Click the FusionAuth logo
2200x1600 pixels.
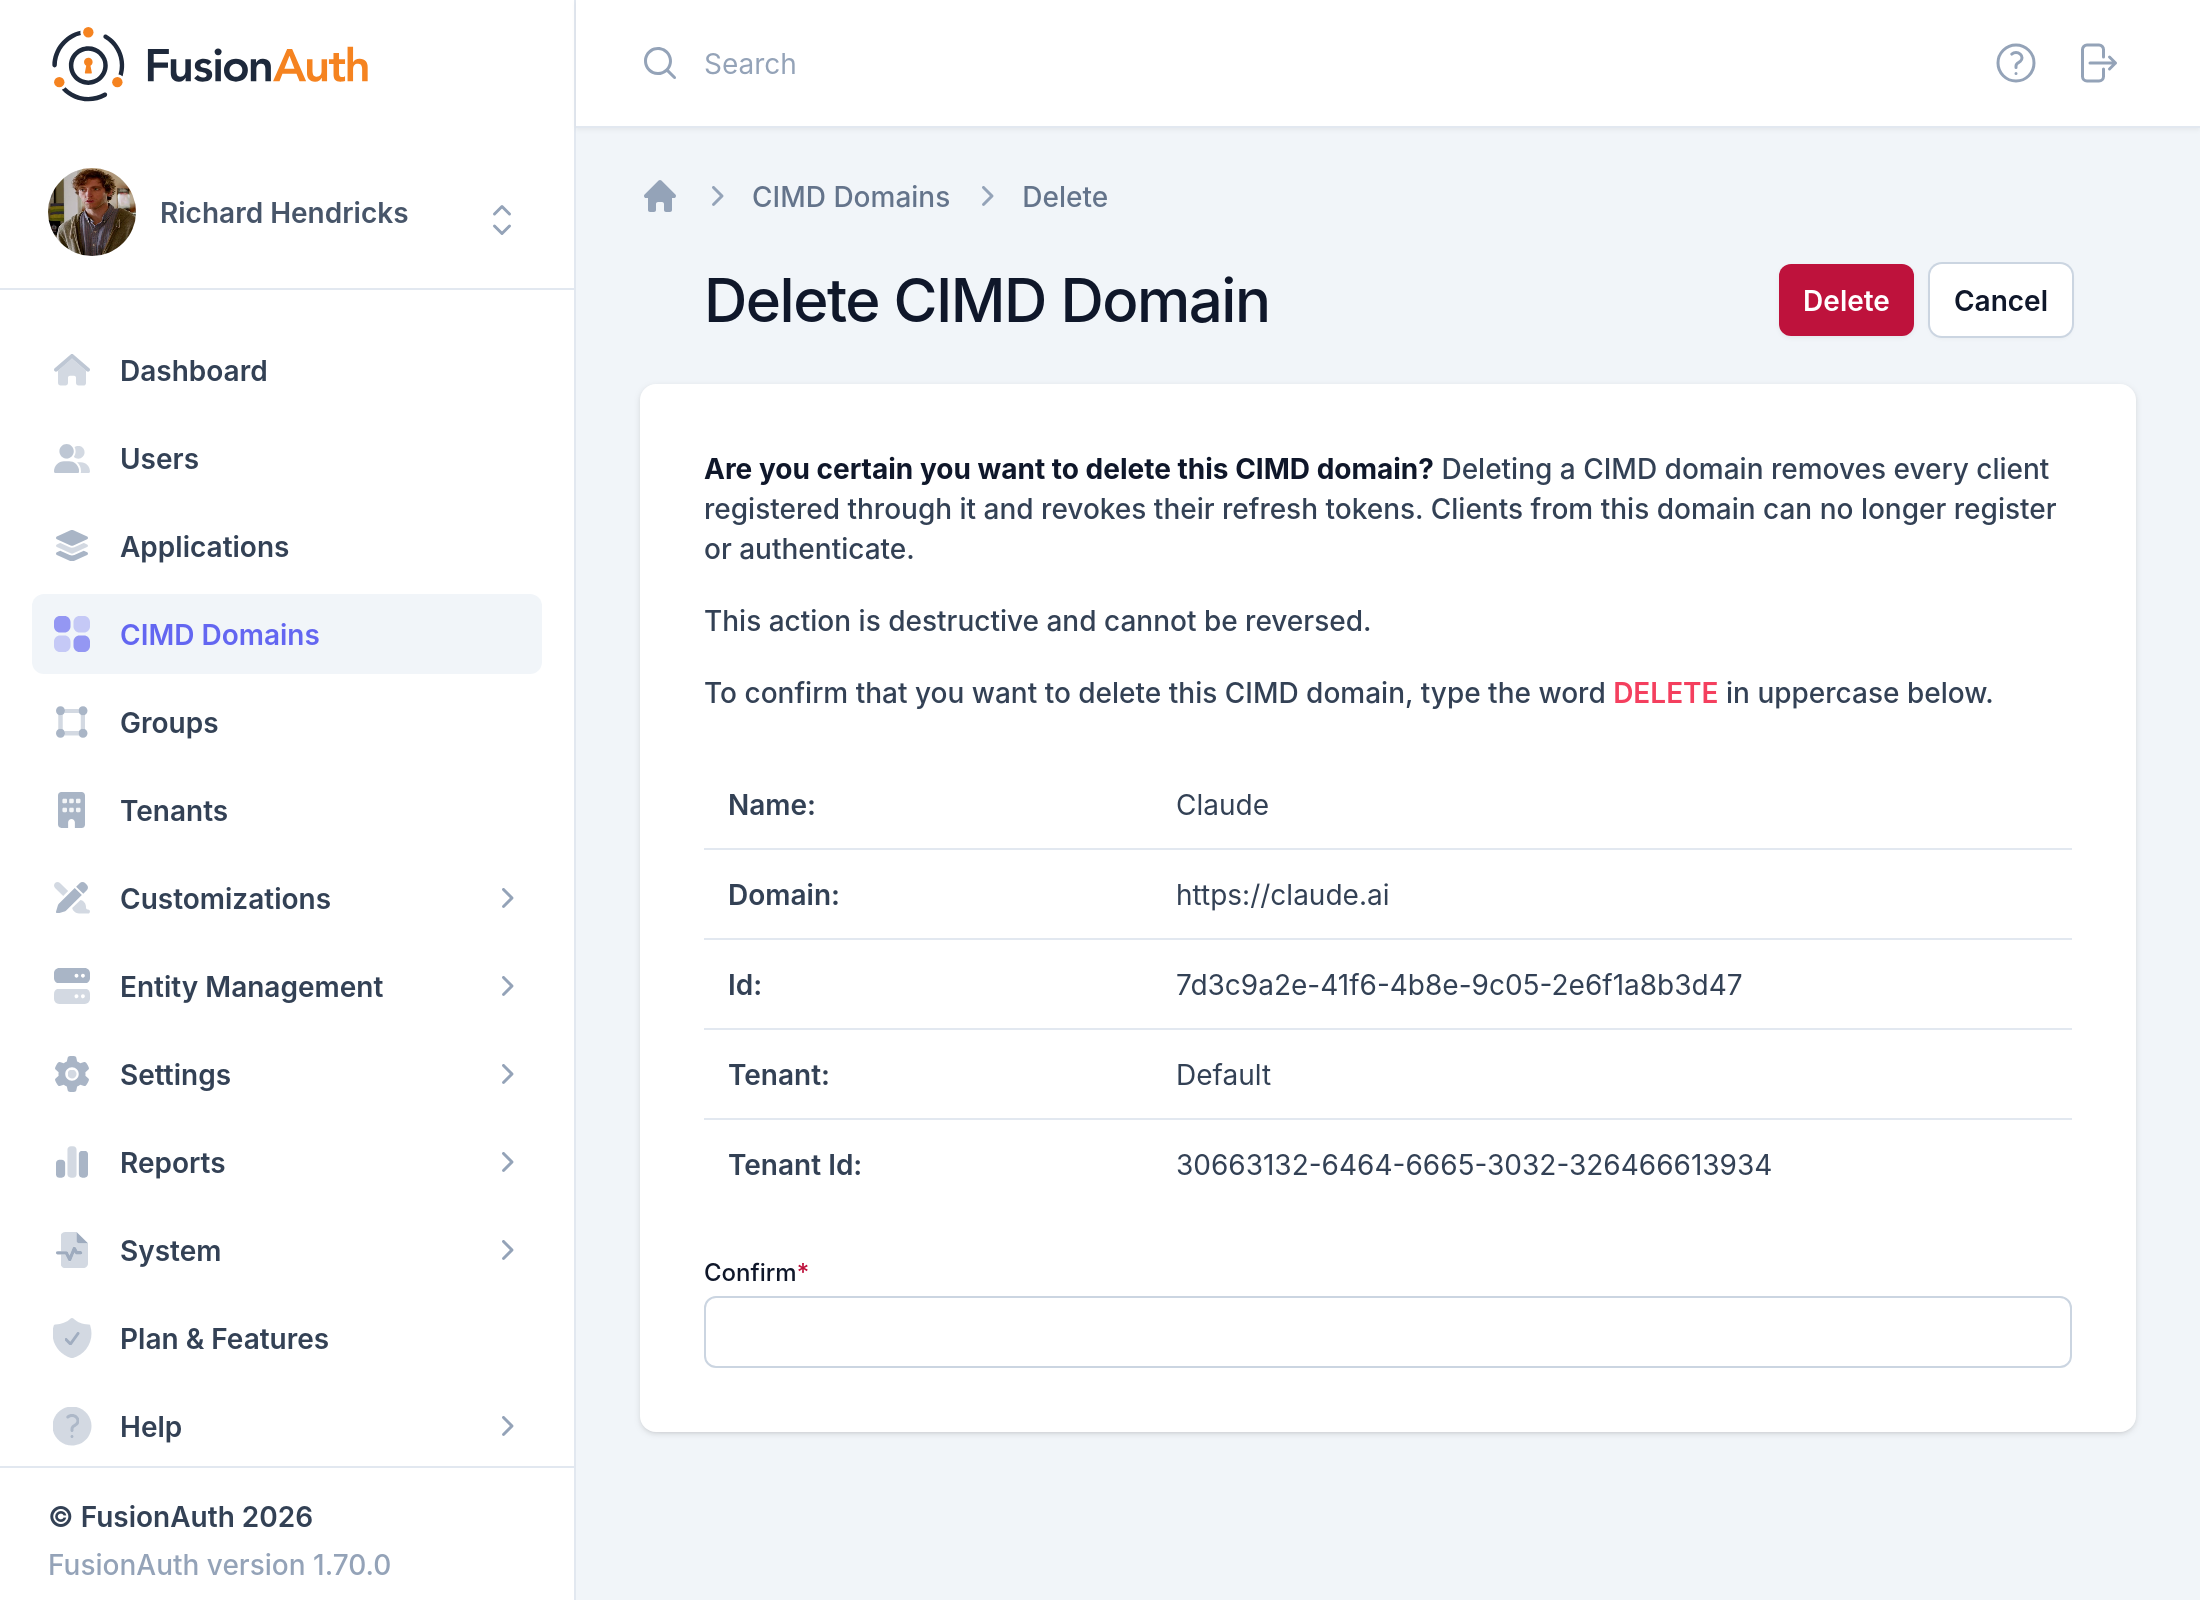(x=210, y=65)
